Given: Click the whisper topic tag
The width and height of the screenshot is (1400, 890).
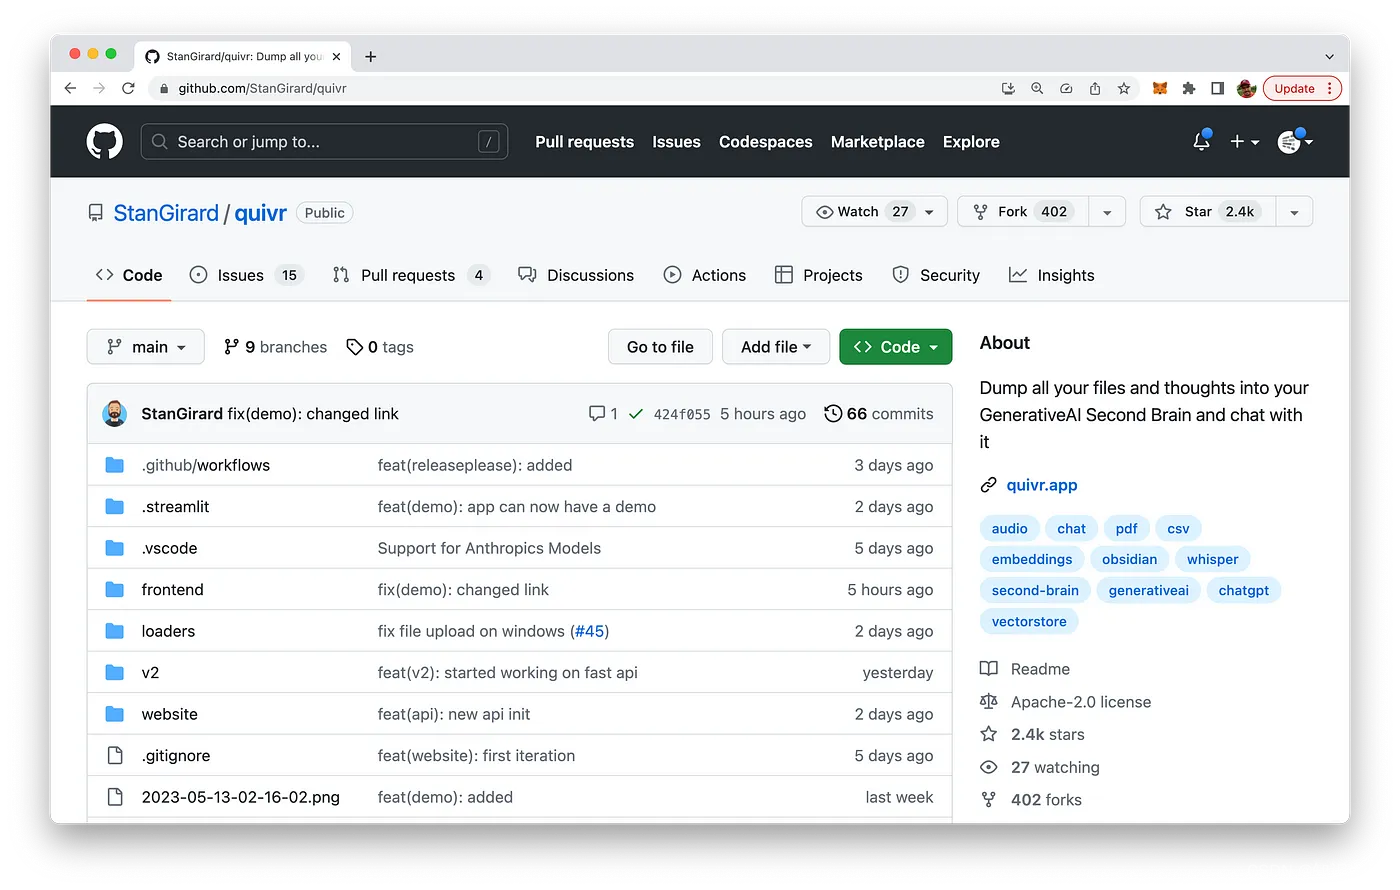Looking at the screenshot, I should 1213,560.
